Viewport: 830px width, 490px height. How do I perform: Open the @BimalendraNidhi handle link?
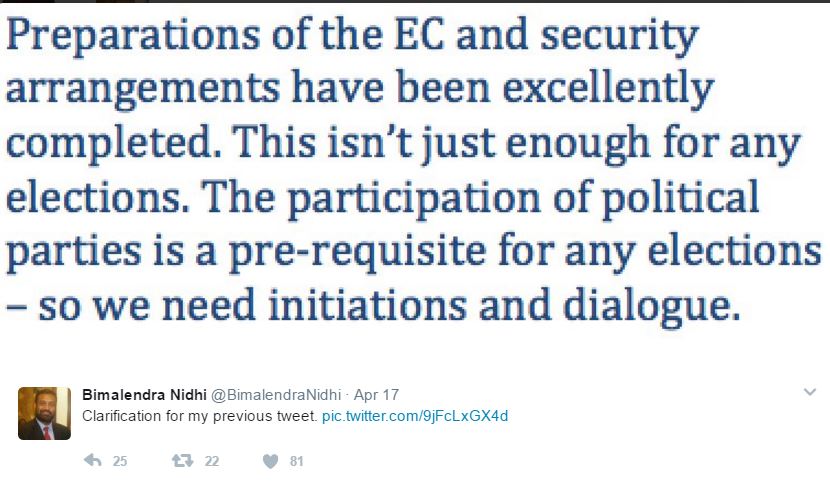(x=276, y=395)
